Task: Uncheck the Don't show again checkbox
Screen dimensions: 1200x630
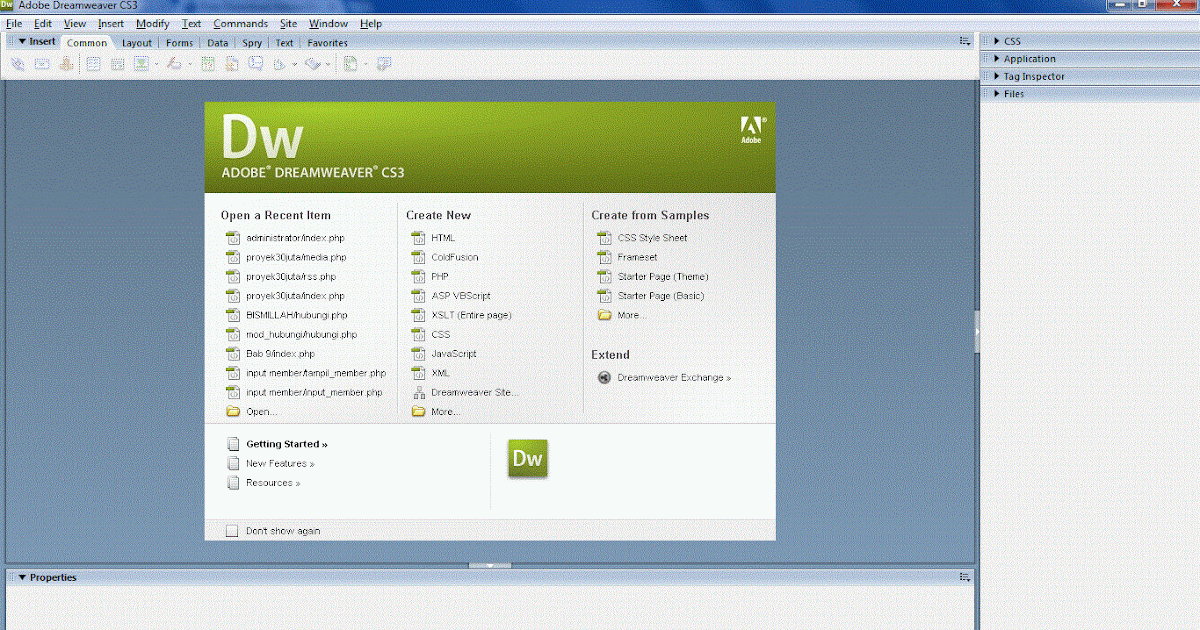Action: pyautogui.click(x=232, y=531)
